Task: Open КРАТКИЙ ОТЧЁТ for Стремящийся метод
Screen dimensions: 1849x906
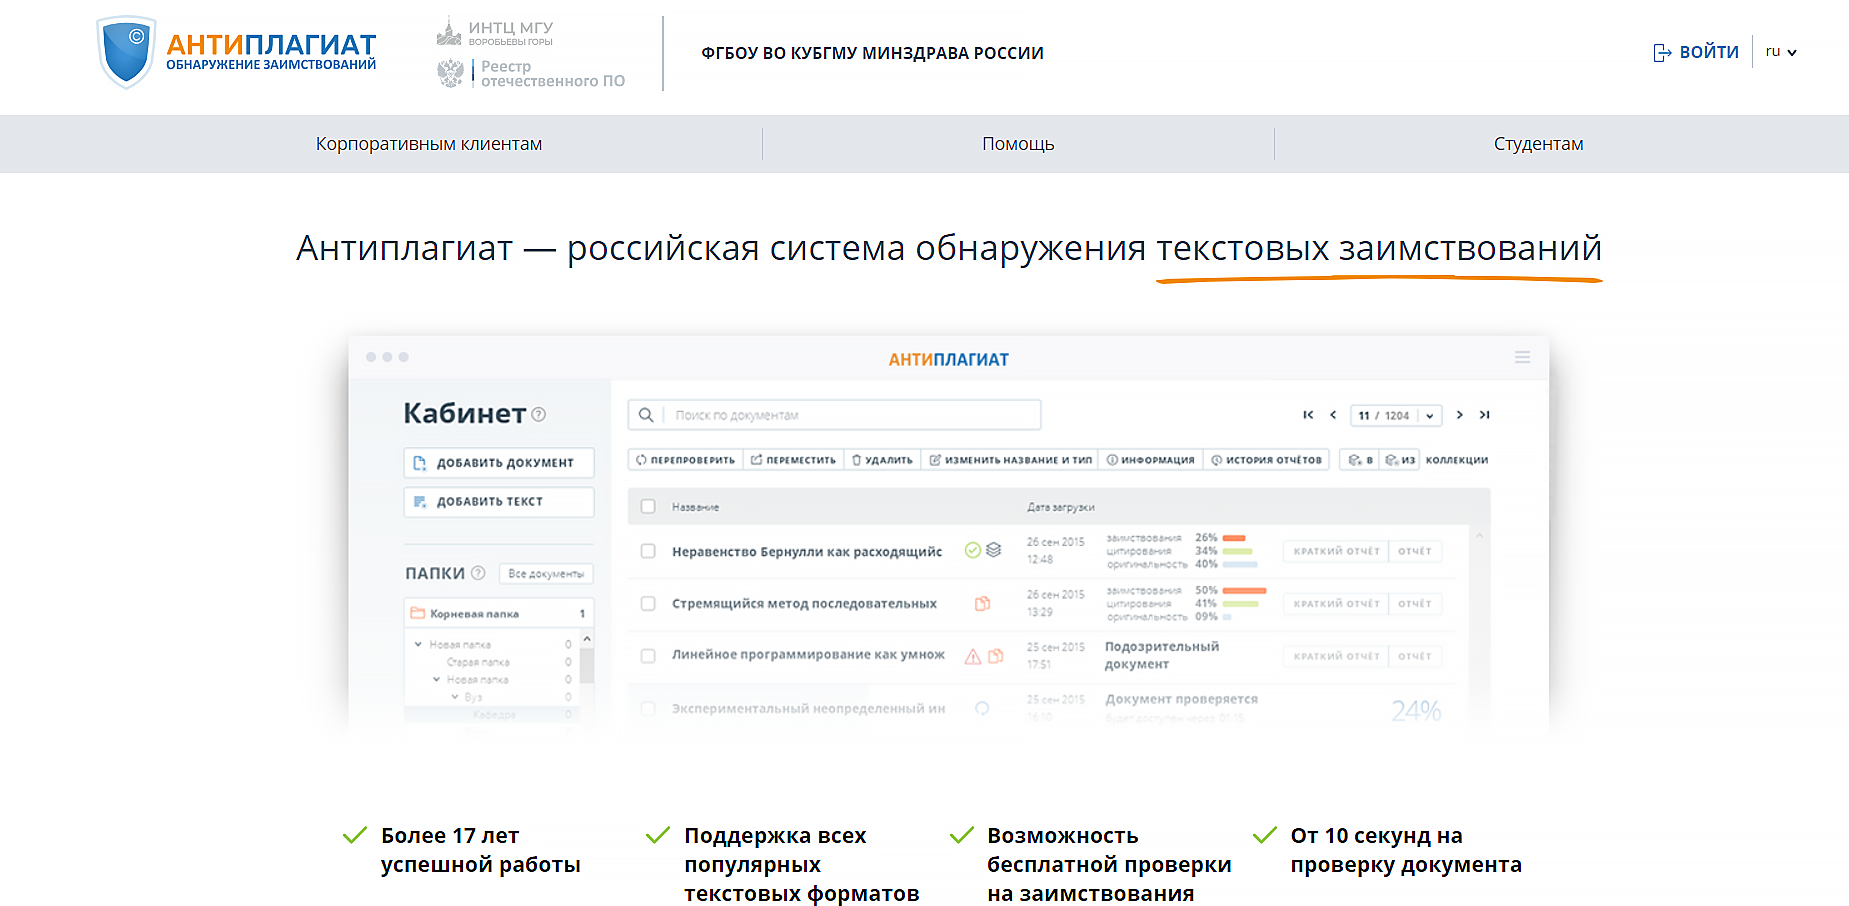Action: (x=1336, y=604)
